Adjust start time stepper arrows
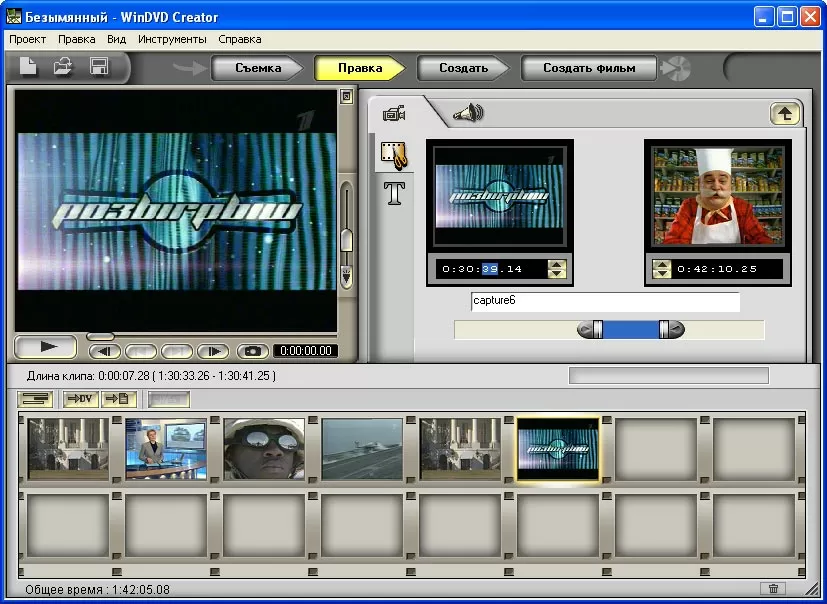The height and width of the screenshot is (604, 827). click(x=557, y=269)
